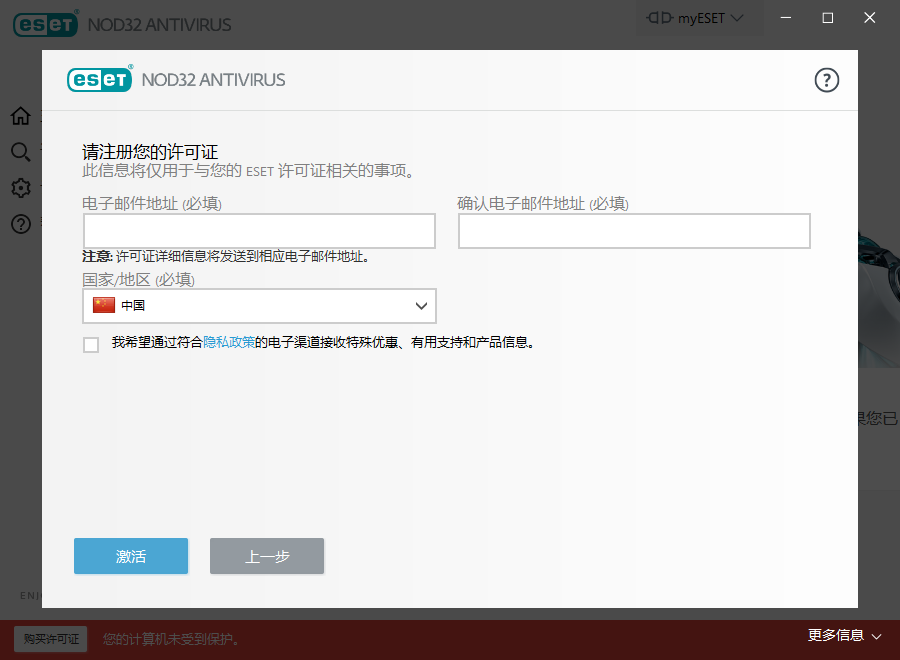Screen dimensions: 900x660
Task: Open Help and support icon in sidebar
Action: point(21,224)
